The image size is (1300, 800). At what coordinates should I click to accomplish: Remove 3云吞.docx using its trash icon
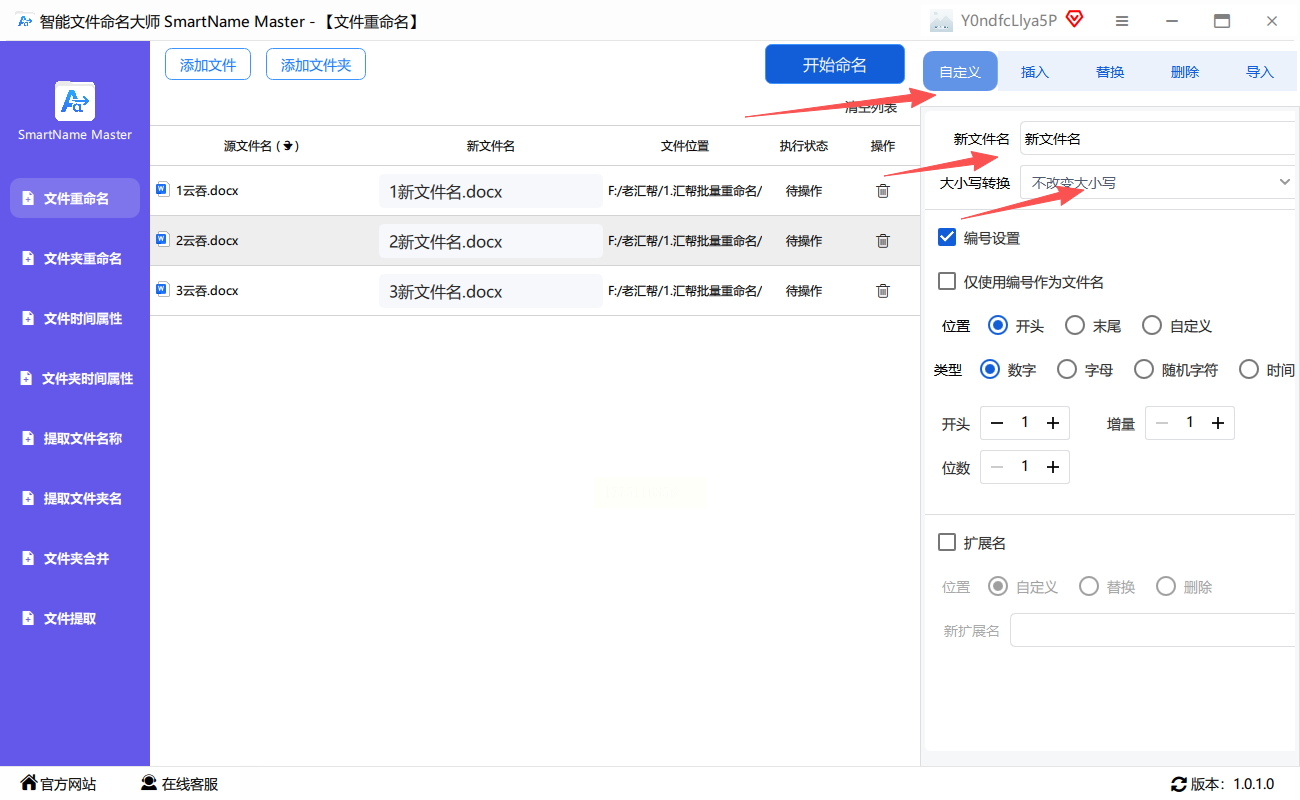click(882, 291)
